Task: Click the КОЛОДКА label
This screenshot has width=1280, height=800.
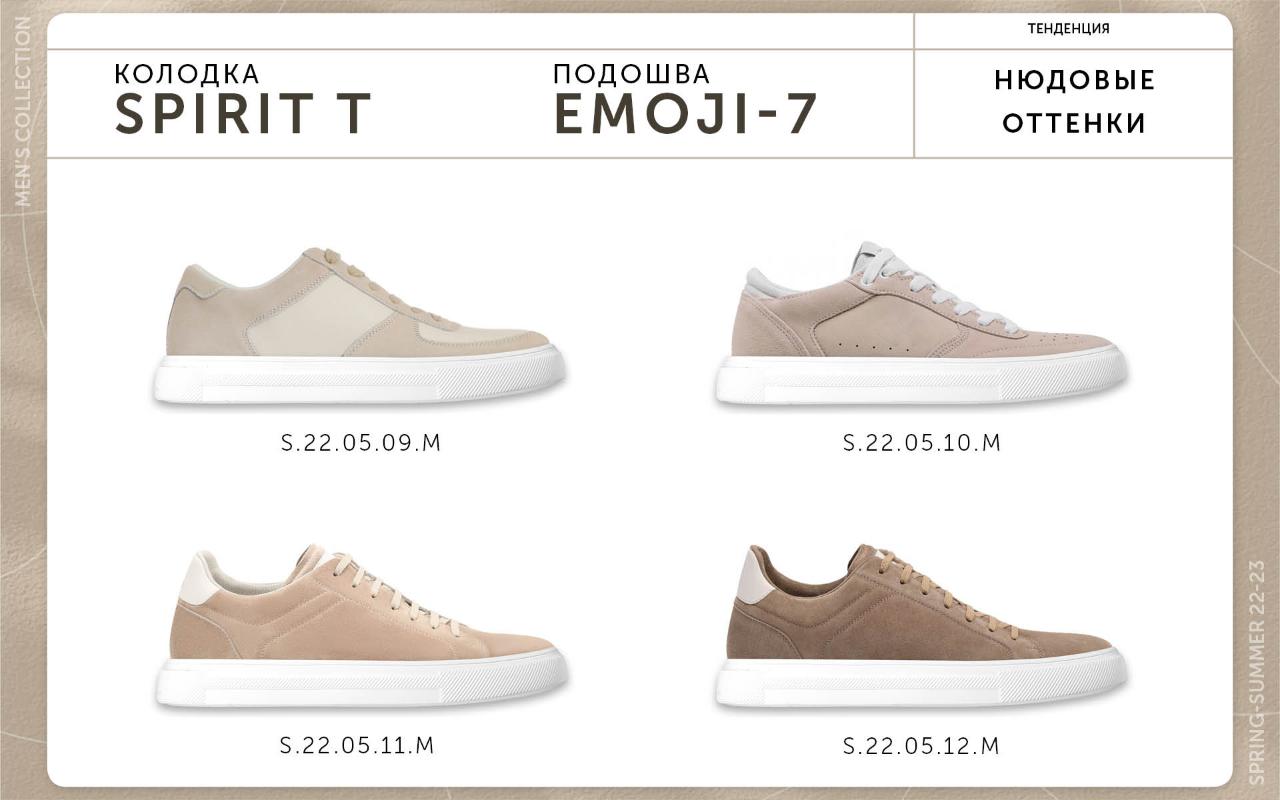Action: click(x=187, y=74)
